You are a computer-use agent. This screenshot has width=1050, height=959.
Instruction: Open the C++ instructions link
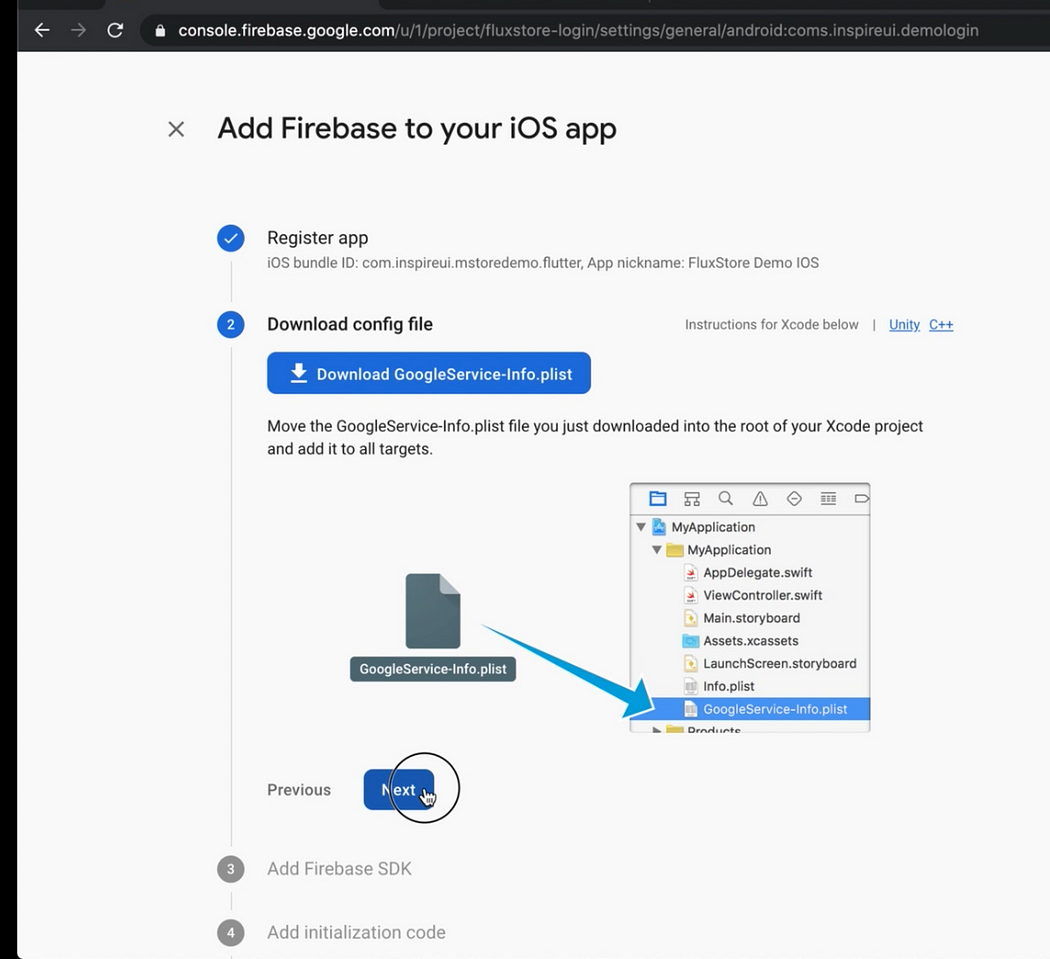pyautogui.click(x=941, y=325)
